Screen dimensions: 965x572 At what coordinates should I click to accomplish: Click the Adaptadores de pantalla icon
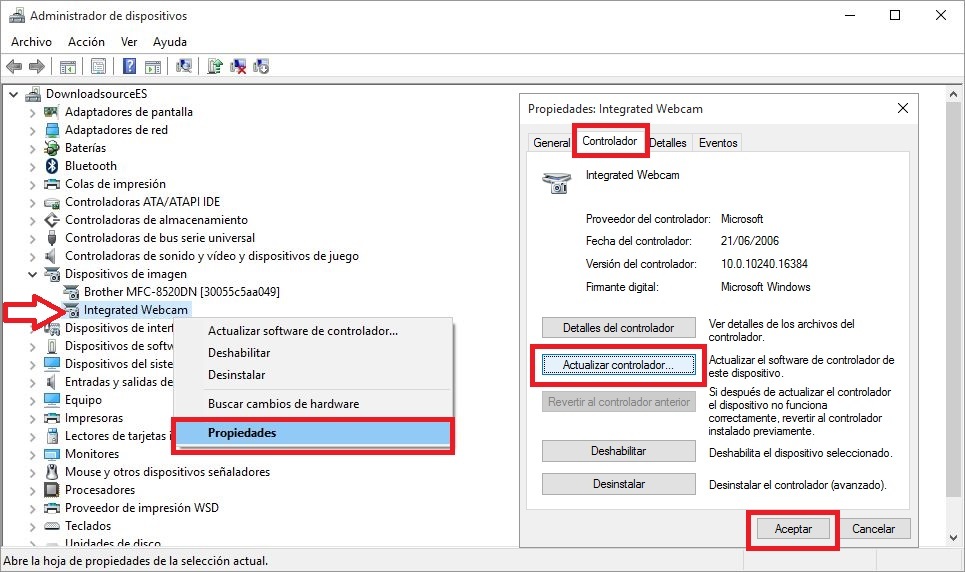click(x=52, y=112)
